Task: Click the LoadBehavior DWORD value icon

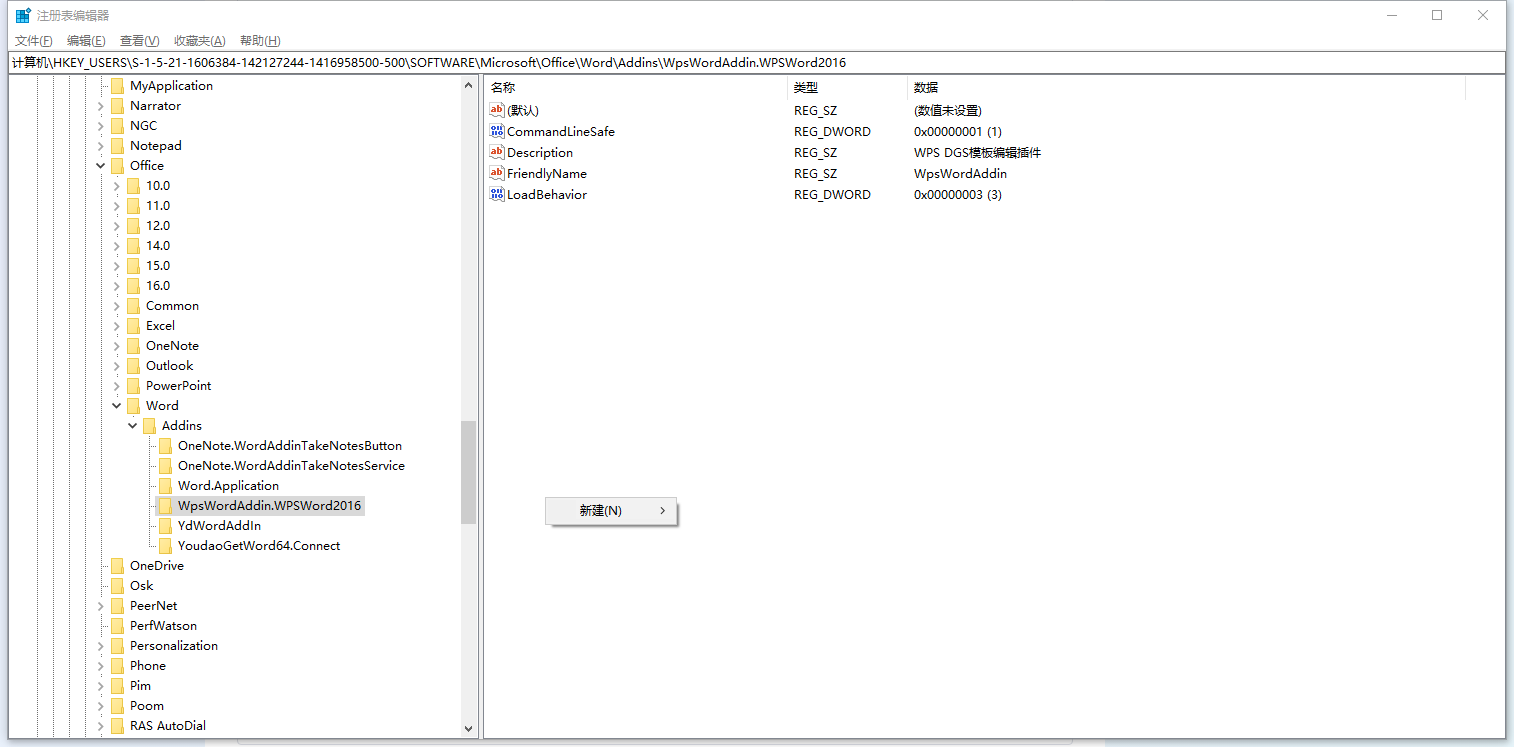Action: 497,194
